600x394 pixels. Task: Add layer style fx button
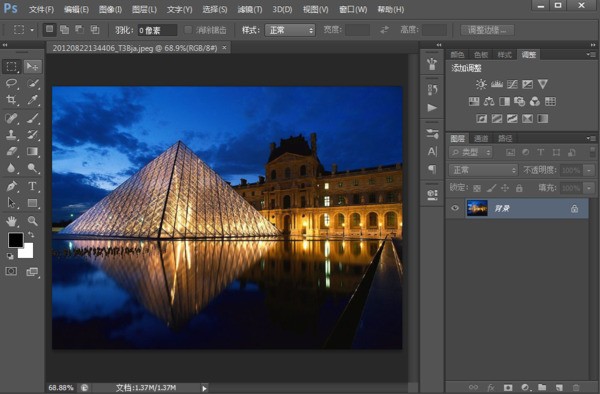pos(491,387)
